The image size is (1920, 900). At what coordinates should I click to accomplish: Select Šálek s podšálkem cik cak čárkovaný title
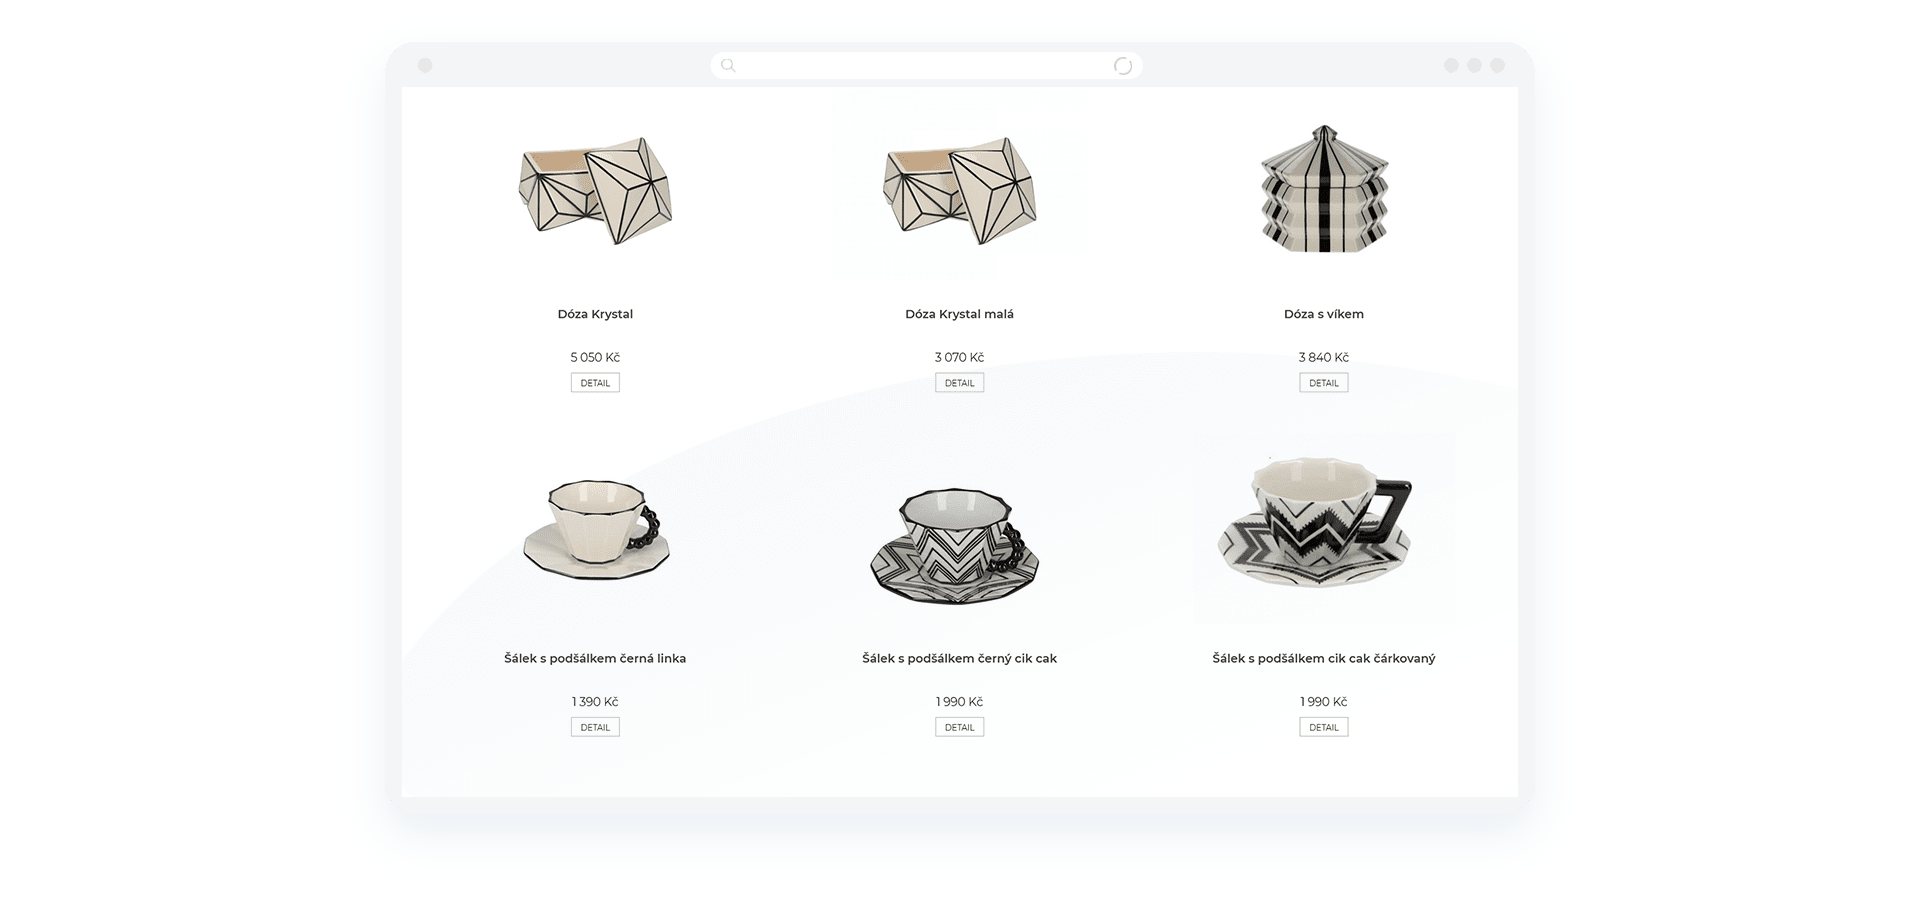[1323, 658]
